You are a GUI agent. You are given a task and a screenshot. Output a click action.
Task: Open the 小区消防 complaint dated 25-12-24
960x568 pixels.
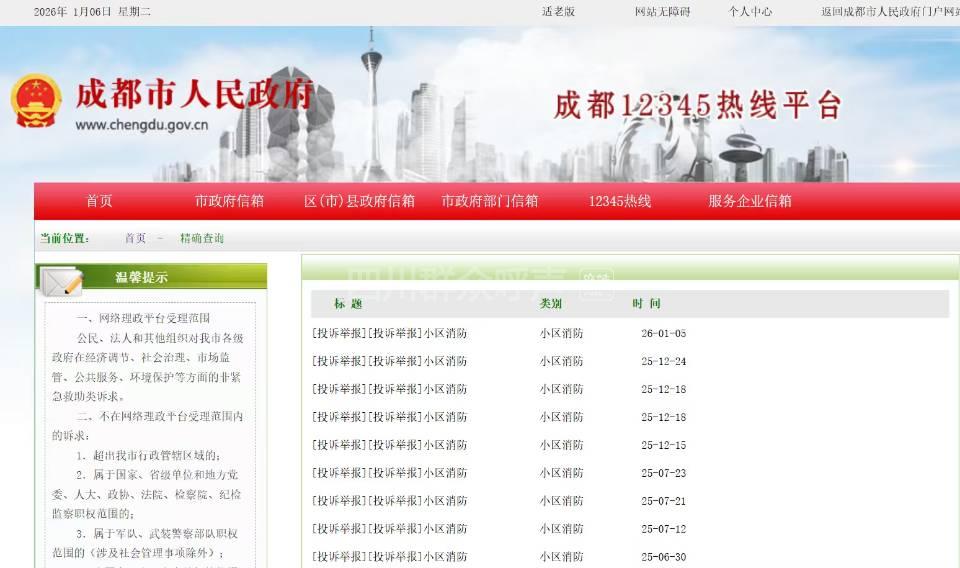(389, 362)
